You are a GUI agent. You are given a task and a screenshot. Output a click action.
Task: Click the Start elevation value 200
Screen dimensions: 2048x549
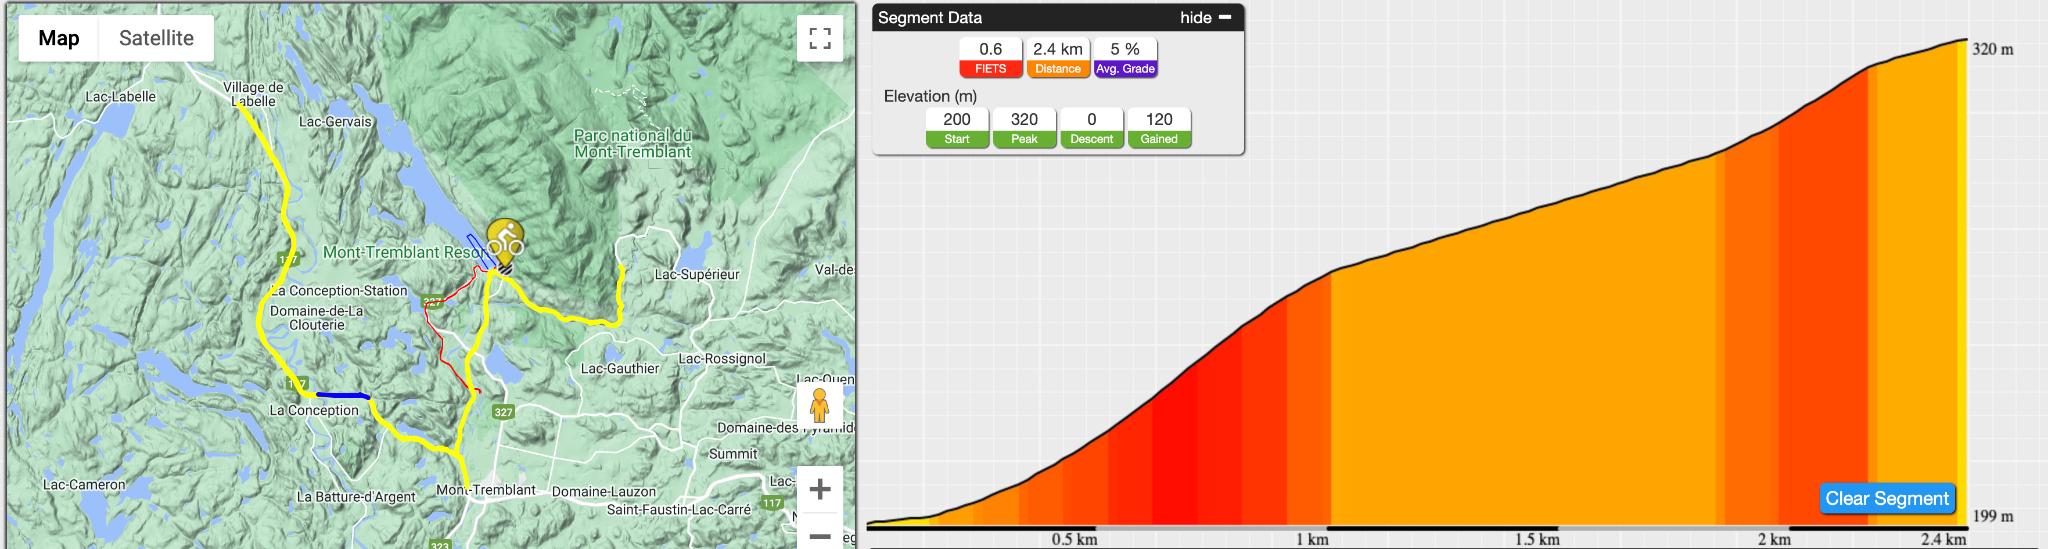click(957, 119)
